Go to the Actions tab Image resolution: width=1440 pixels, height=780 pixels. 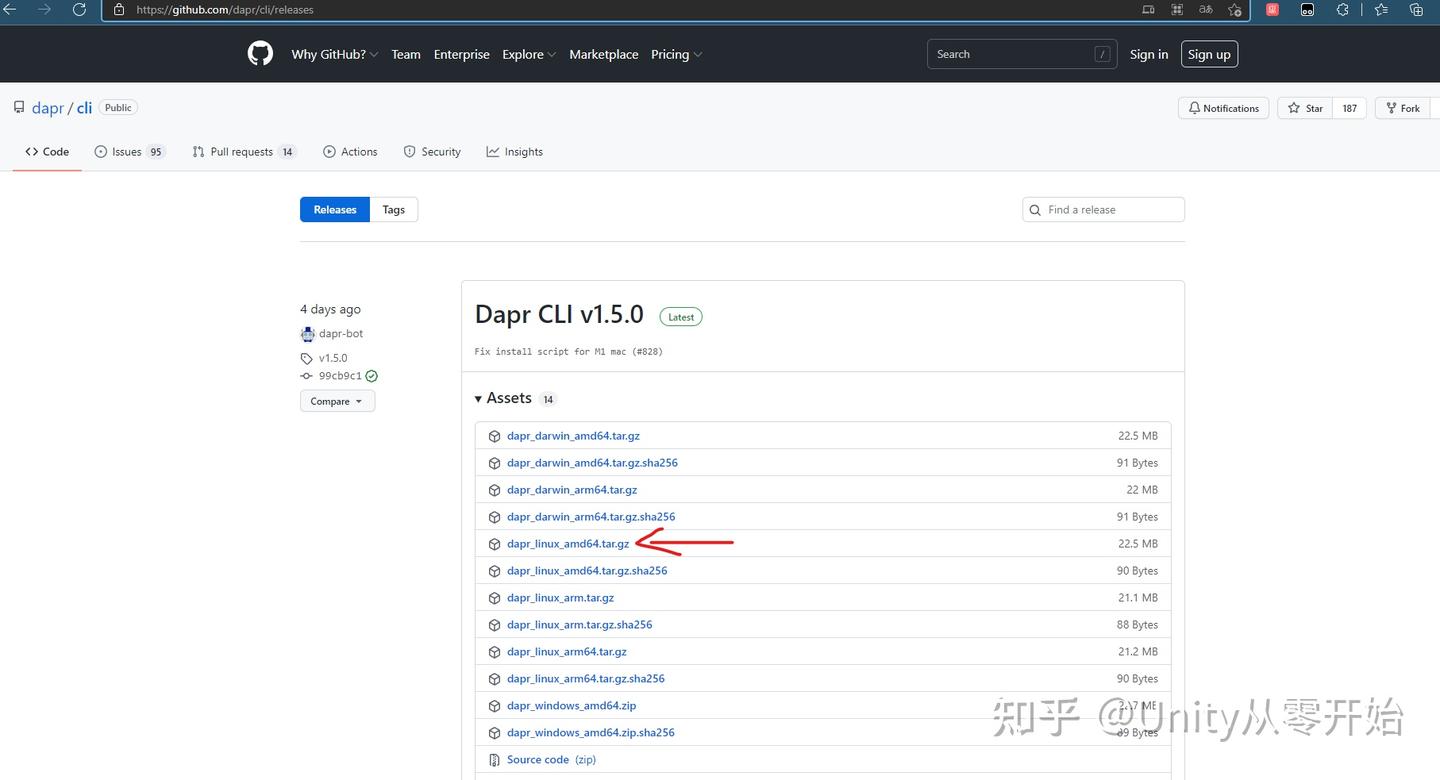[x=350, y=152]
